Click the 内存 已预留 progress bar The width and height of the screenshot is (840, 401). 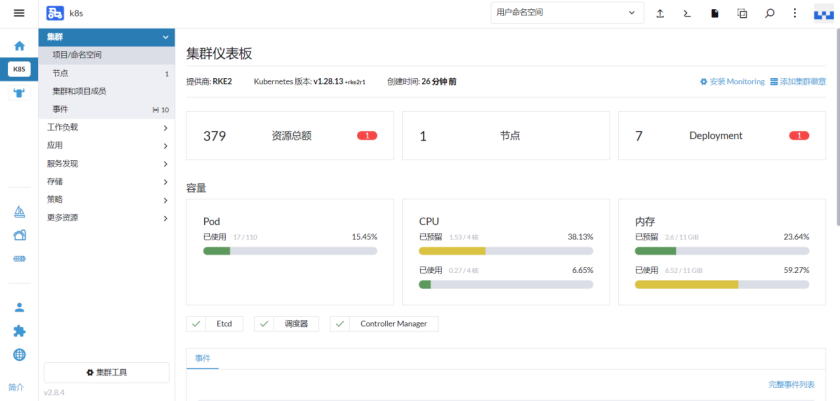[x=722, y=251]
